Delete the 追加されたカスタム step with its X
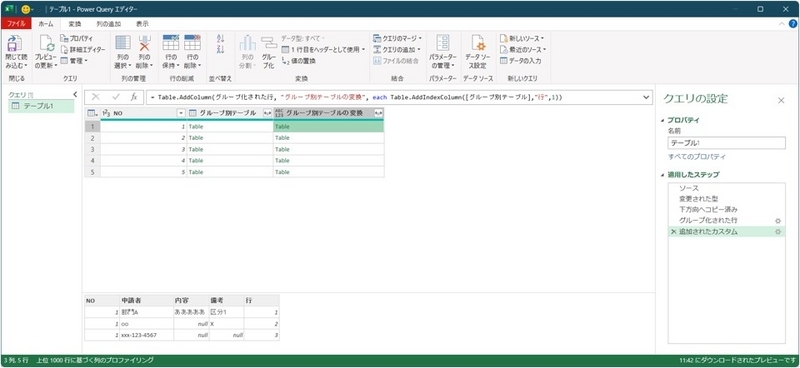The width and height of the screenshot is (800, 368). tap(673, 232)
